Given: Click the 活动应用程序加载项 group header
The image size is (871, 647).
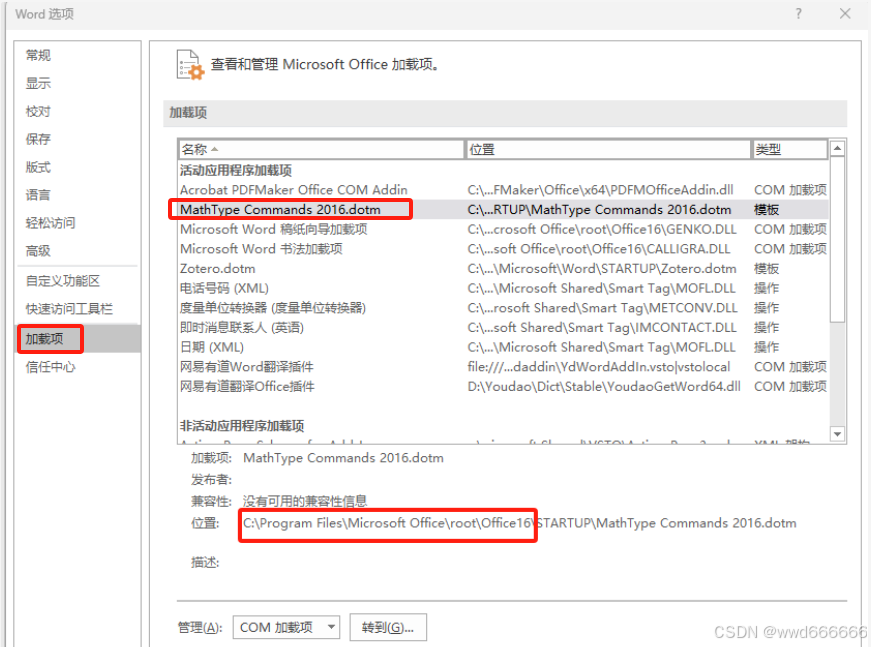Looking at the screenshot, I should click(x=236, y=170).
